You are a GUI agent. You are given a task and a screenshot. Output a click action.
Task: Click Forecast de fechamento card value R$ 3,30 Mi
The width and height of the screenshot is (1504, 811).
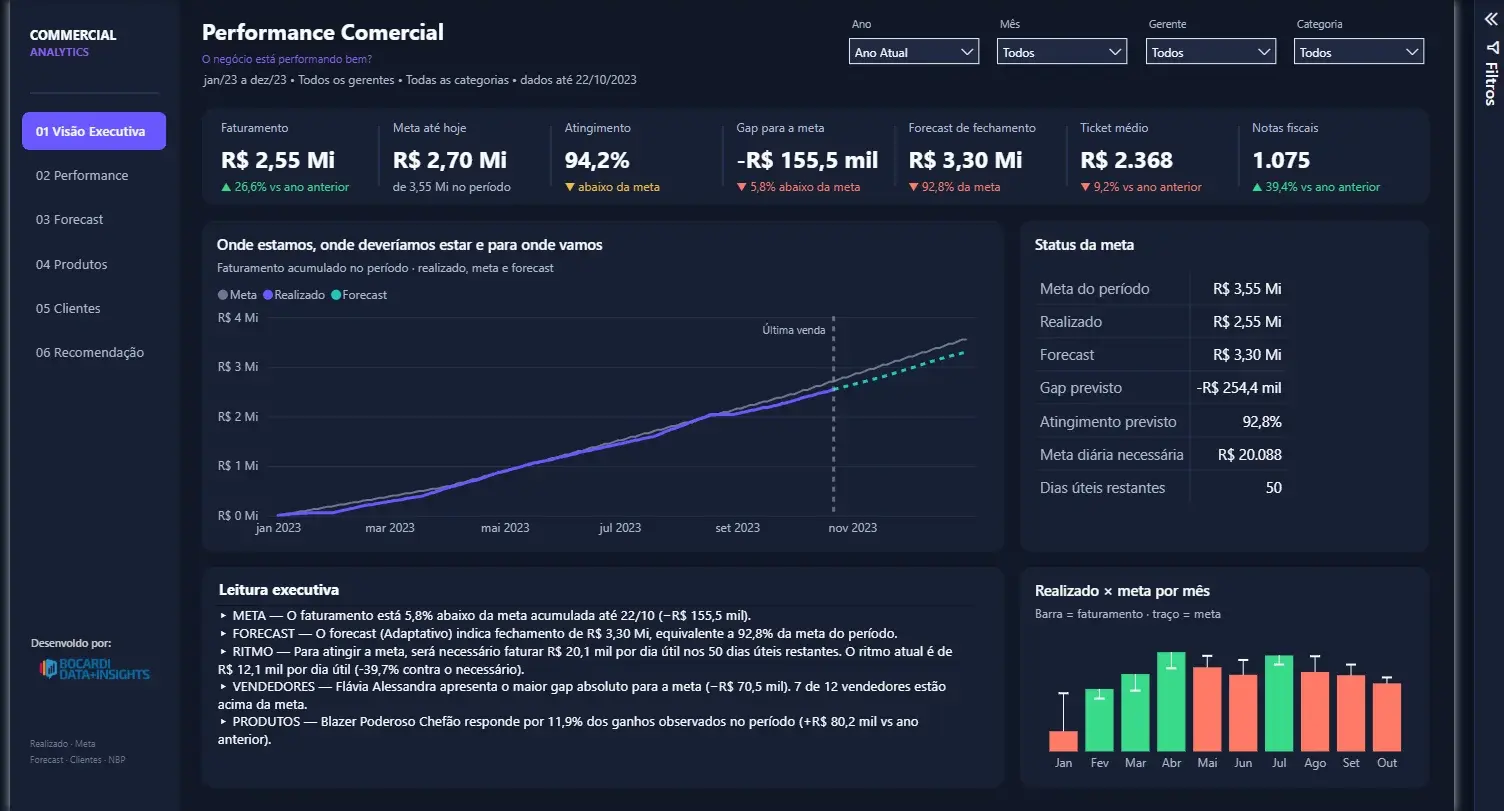click(966, 160)
